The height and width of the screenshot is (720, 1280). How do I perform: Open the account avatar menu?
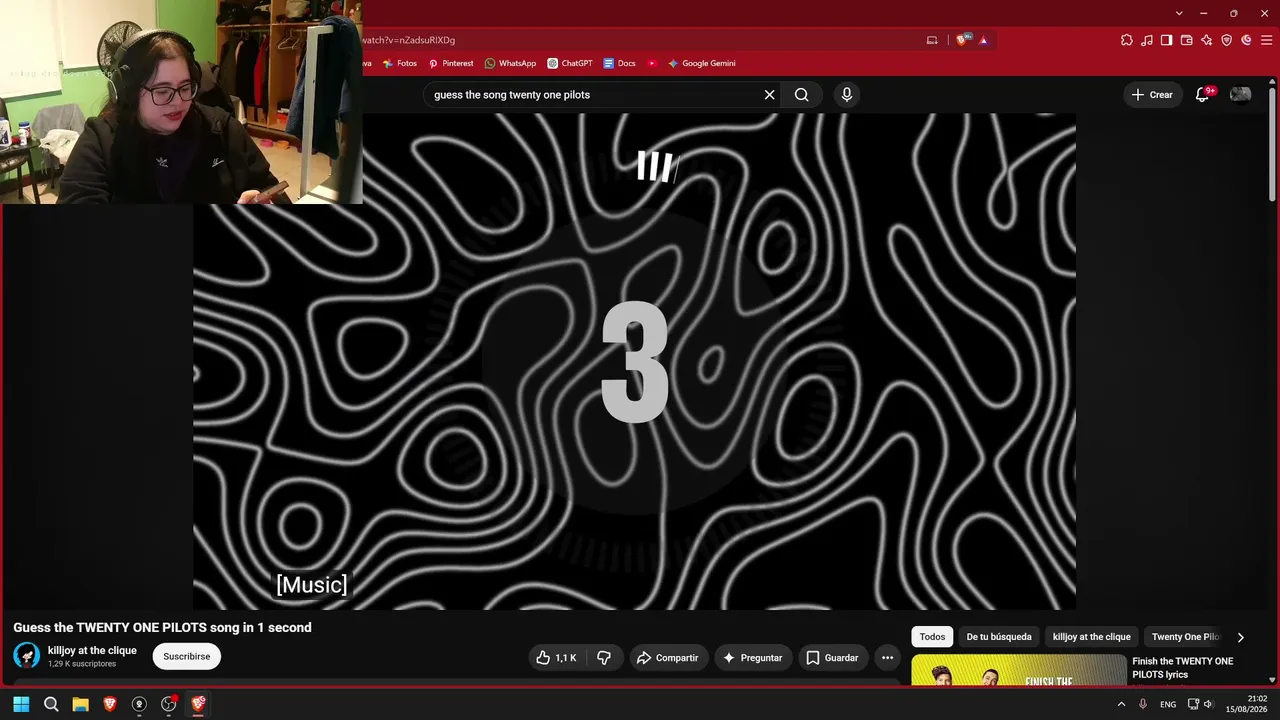point(1240,95)
